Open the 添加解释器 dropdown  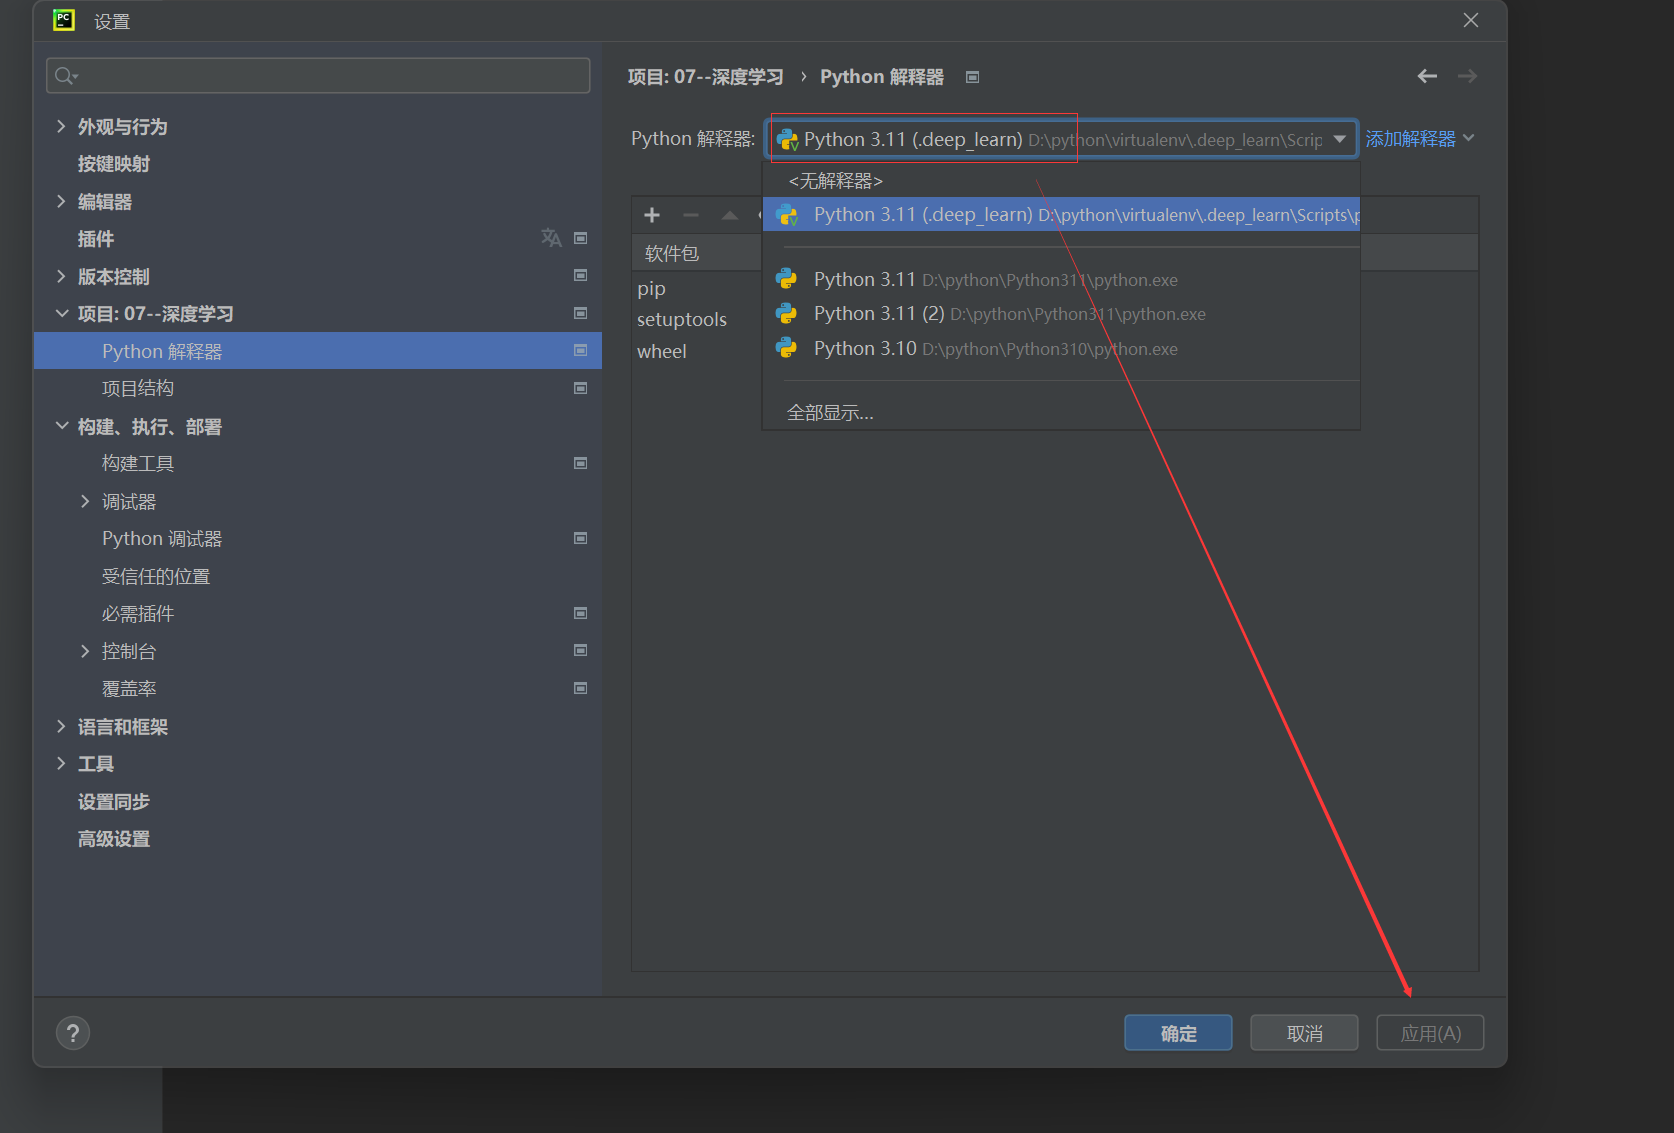pos(1420,139)
